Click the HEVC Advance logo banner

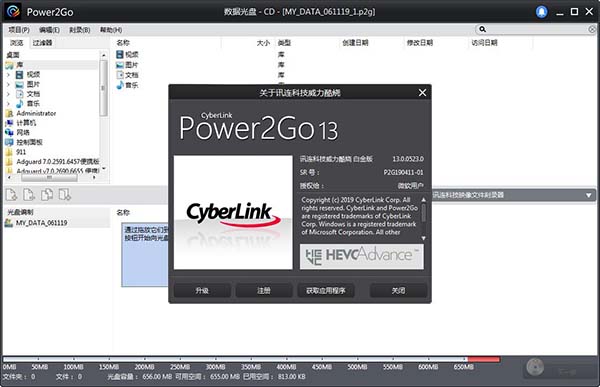(x=362, y=256)
